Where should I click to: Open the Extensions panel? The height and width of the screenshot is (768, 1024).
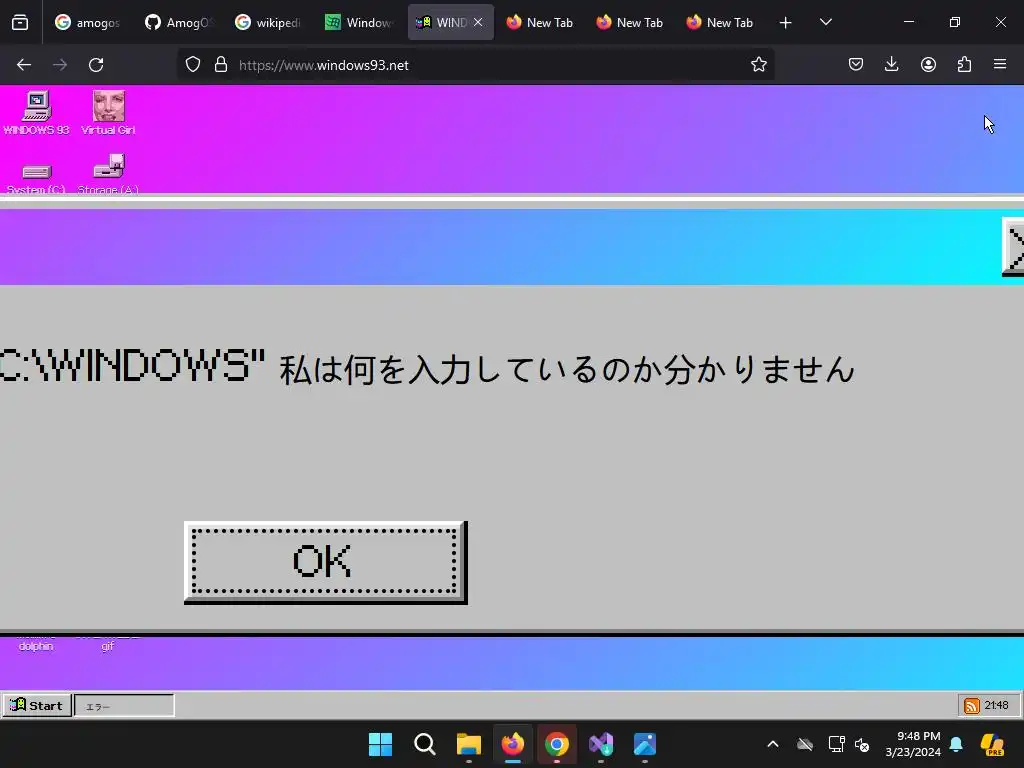coord(964,65)
